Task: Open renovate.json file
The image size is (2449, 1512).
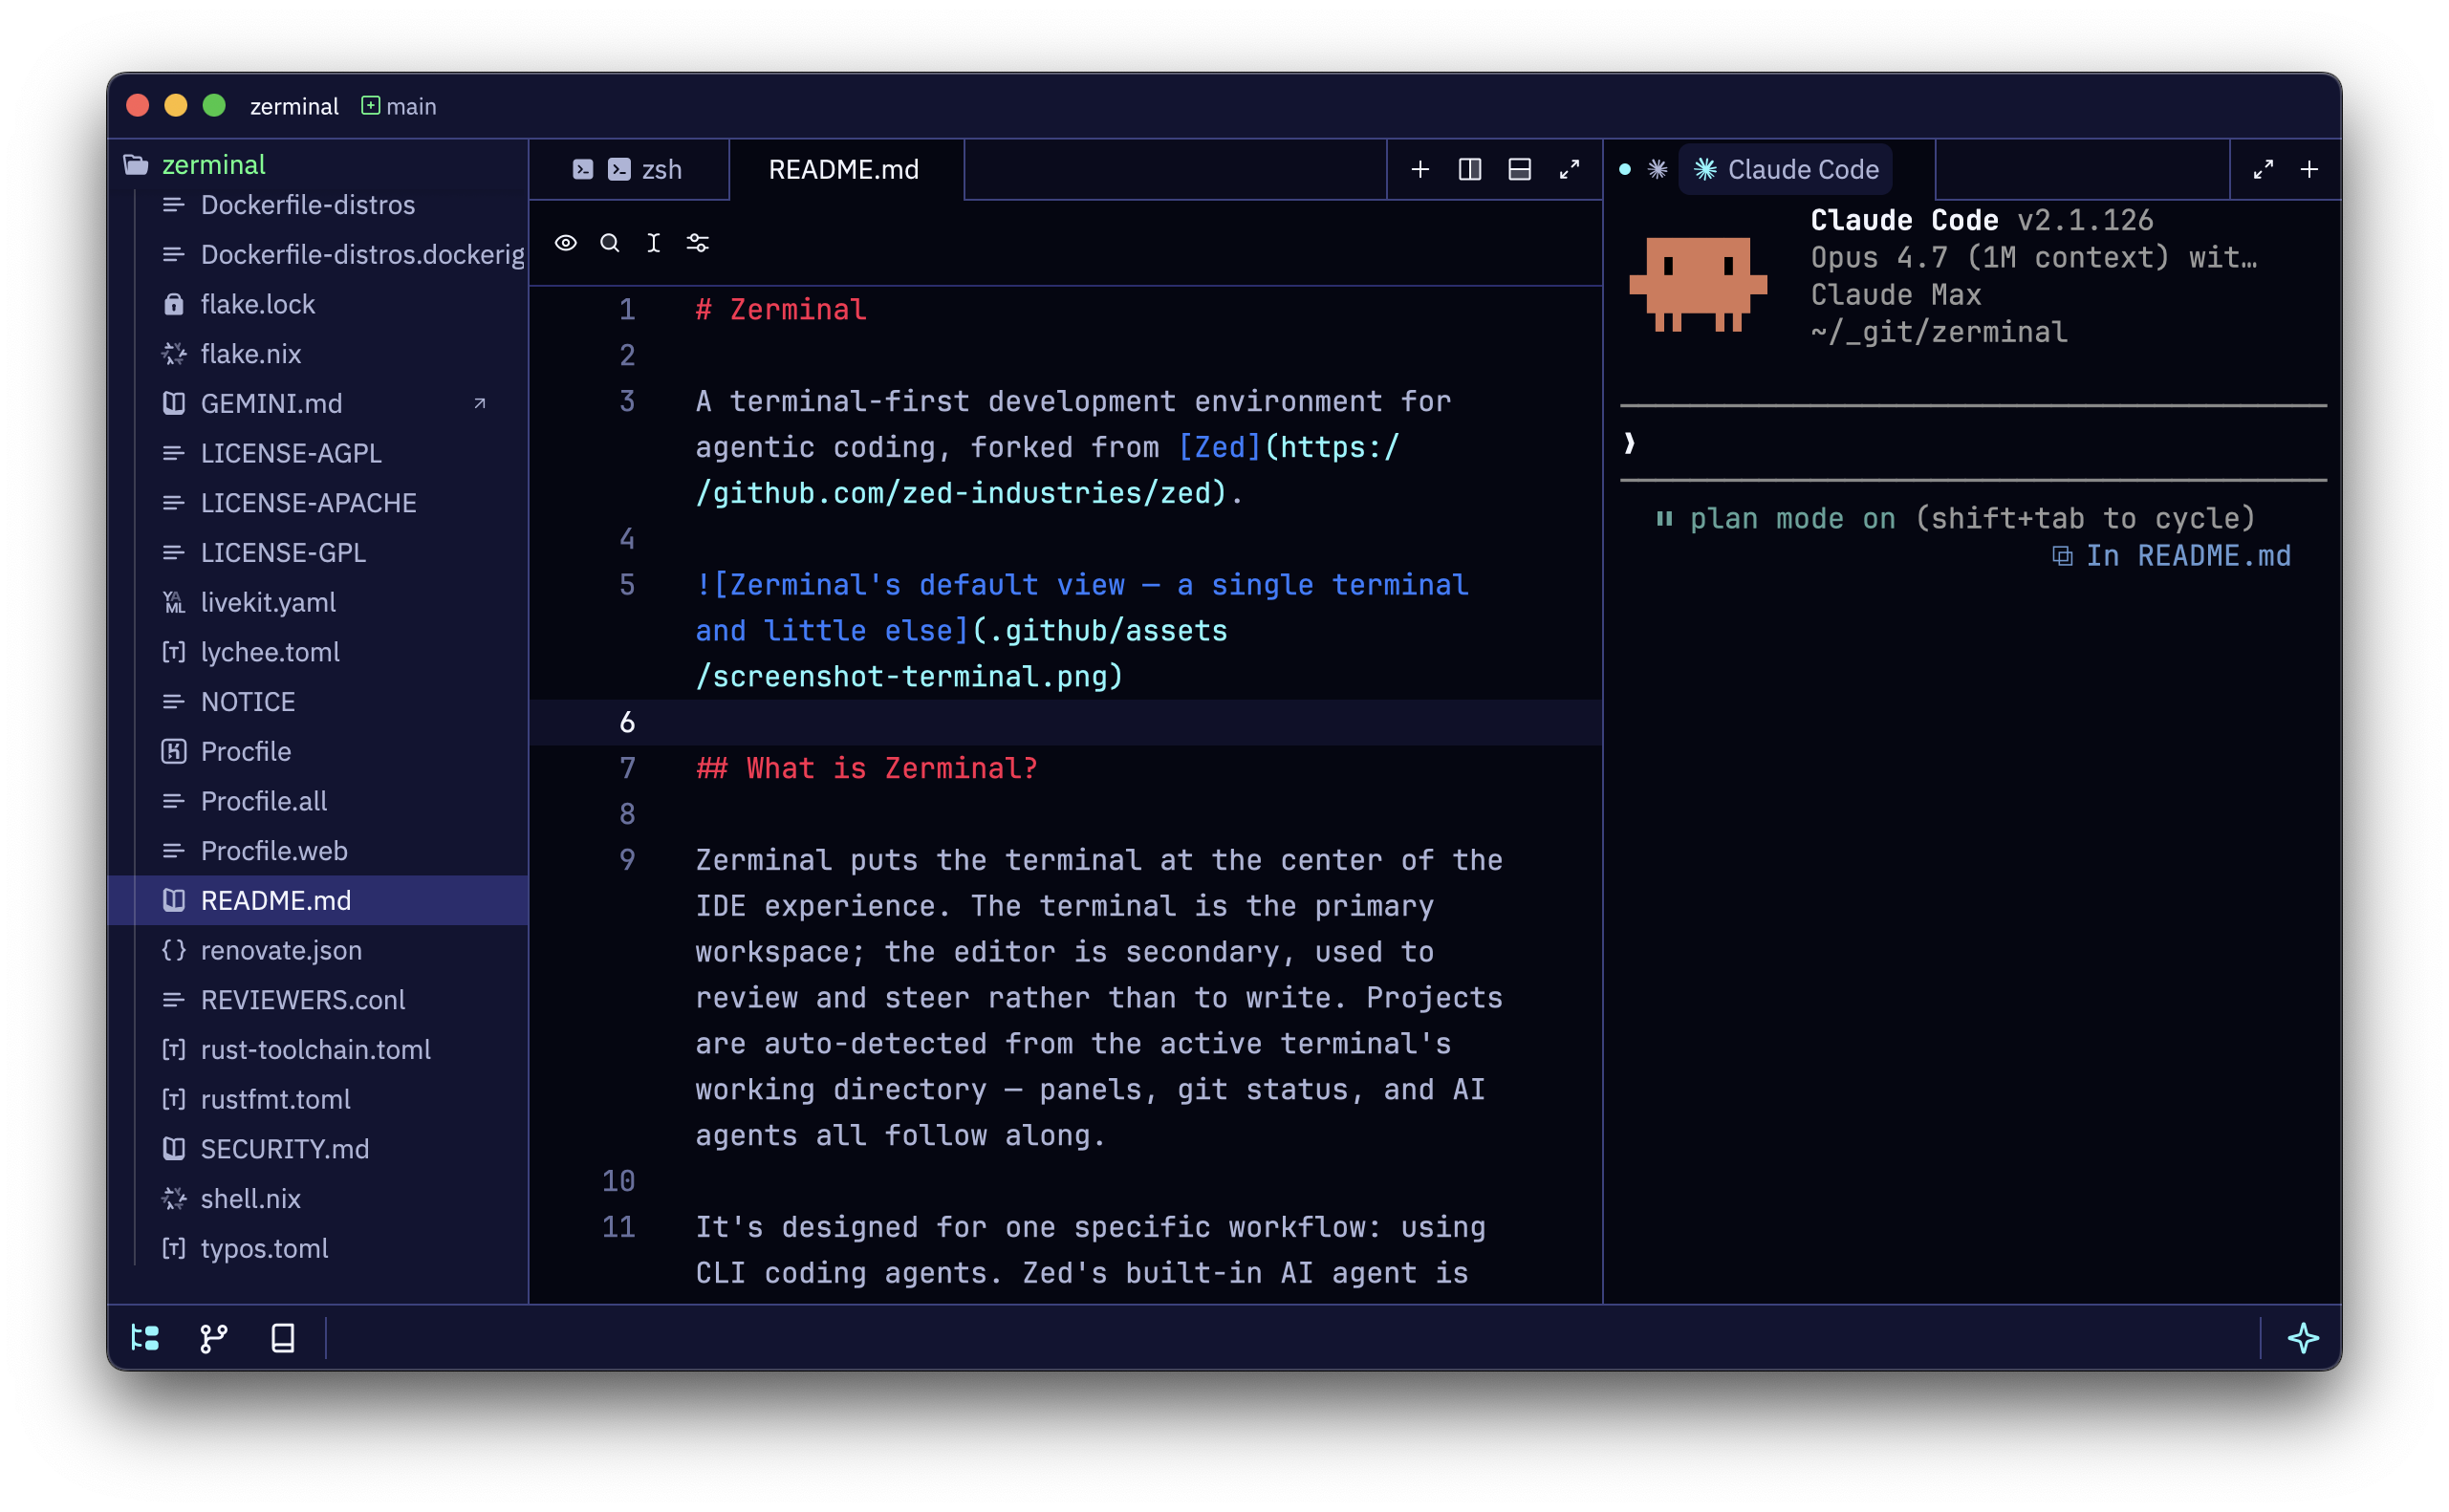Action: point(318,950)
